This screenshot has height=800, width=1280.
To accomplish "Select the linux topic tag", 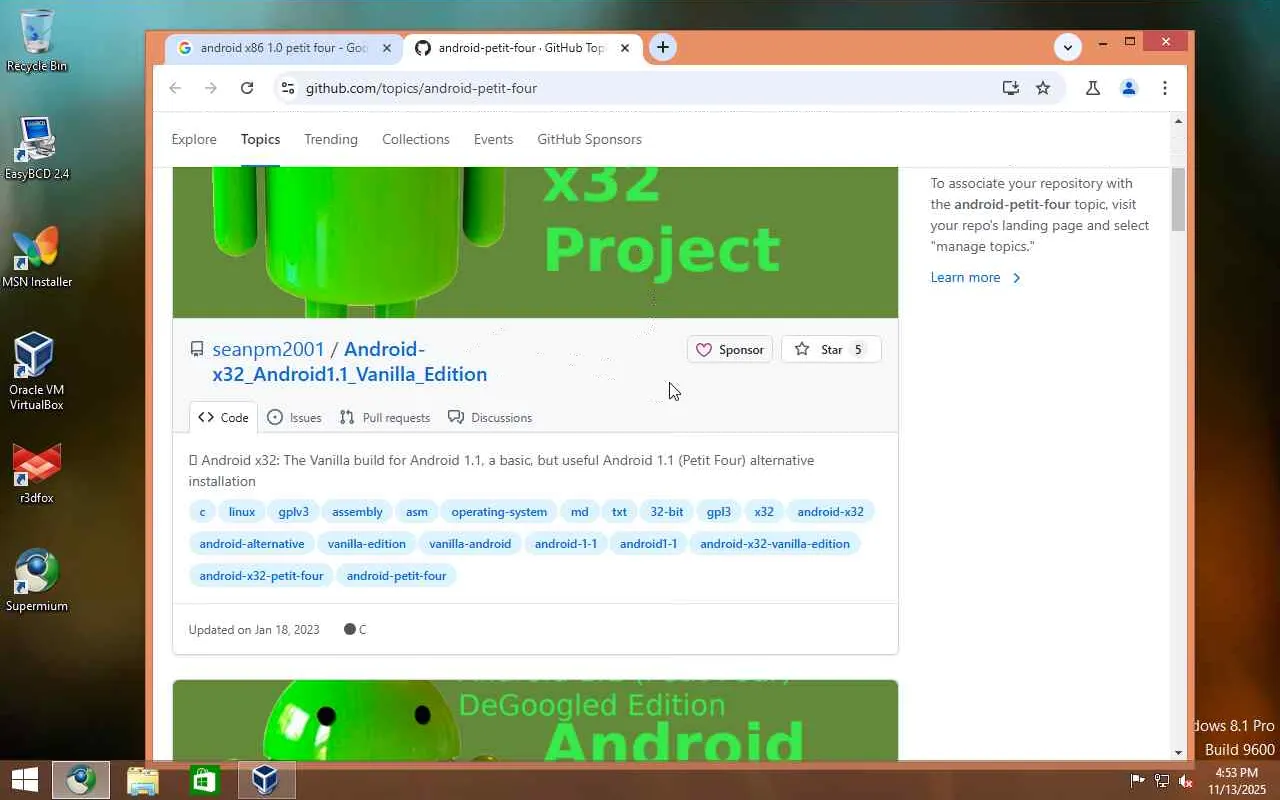I will tap(242, 512).
